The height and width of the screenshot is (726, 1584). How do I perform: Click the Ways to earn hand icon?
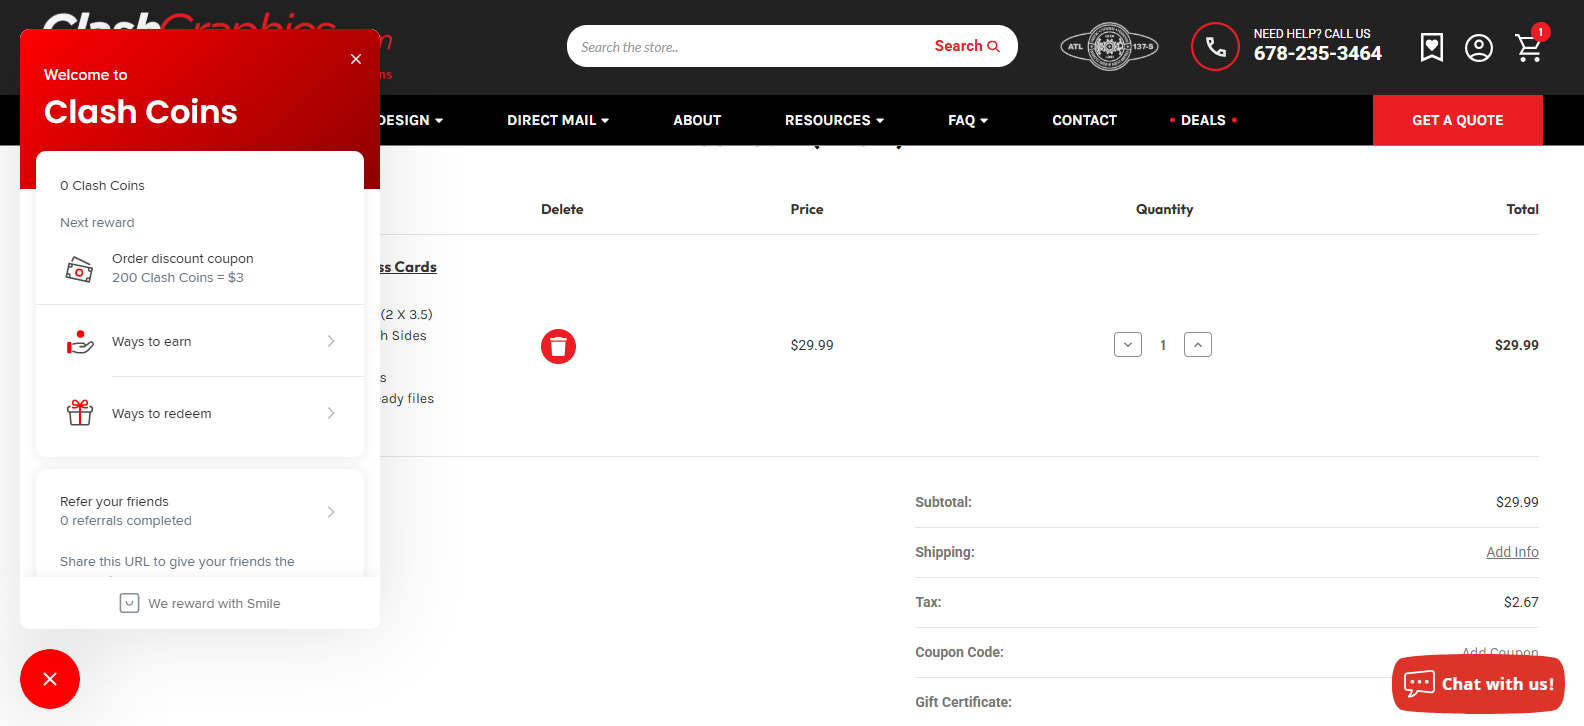click(x=80, y=342)
